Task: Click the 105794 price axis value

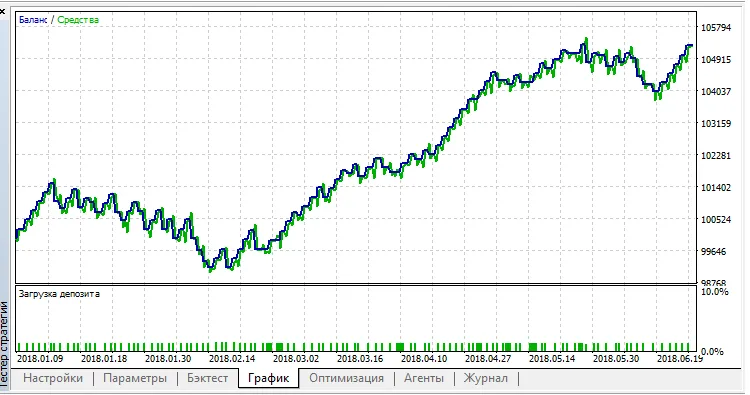Action: pos(716,28)
